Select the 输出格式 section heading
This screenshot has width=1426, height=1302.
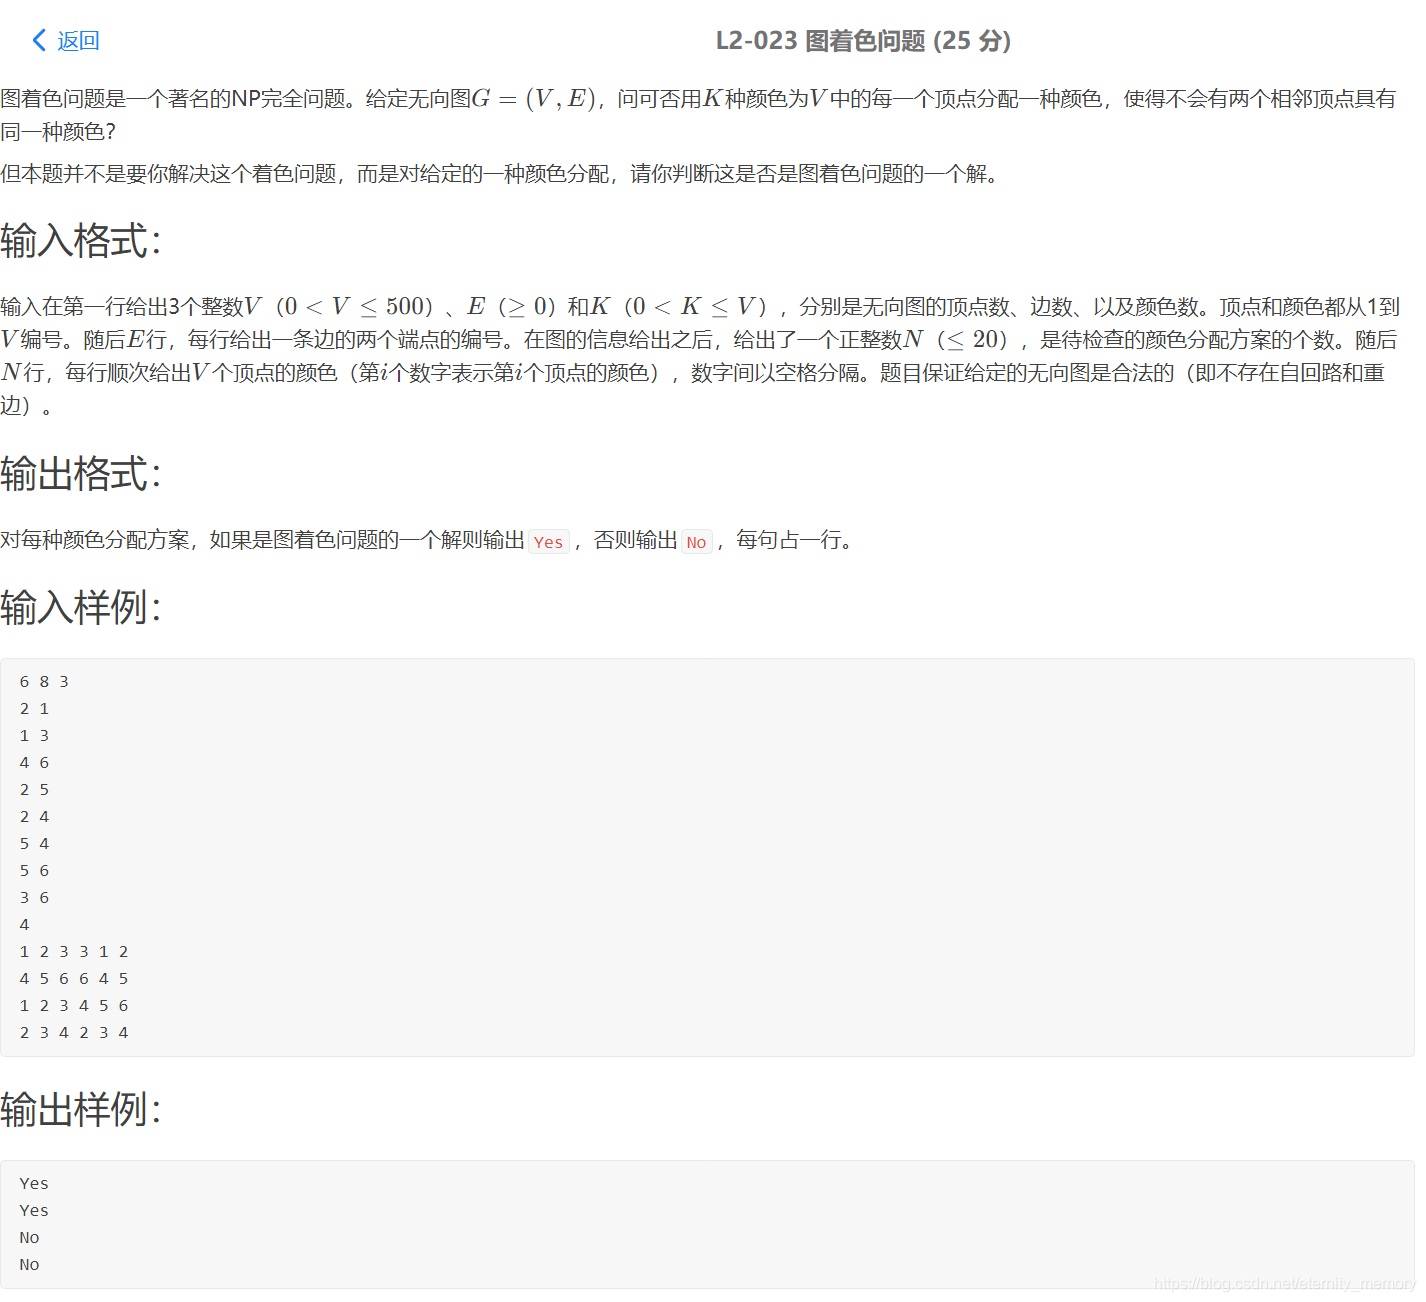click(79, 475)
